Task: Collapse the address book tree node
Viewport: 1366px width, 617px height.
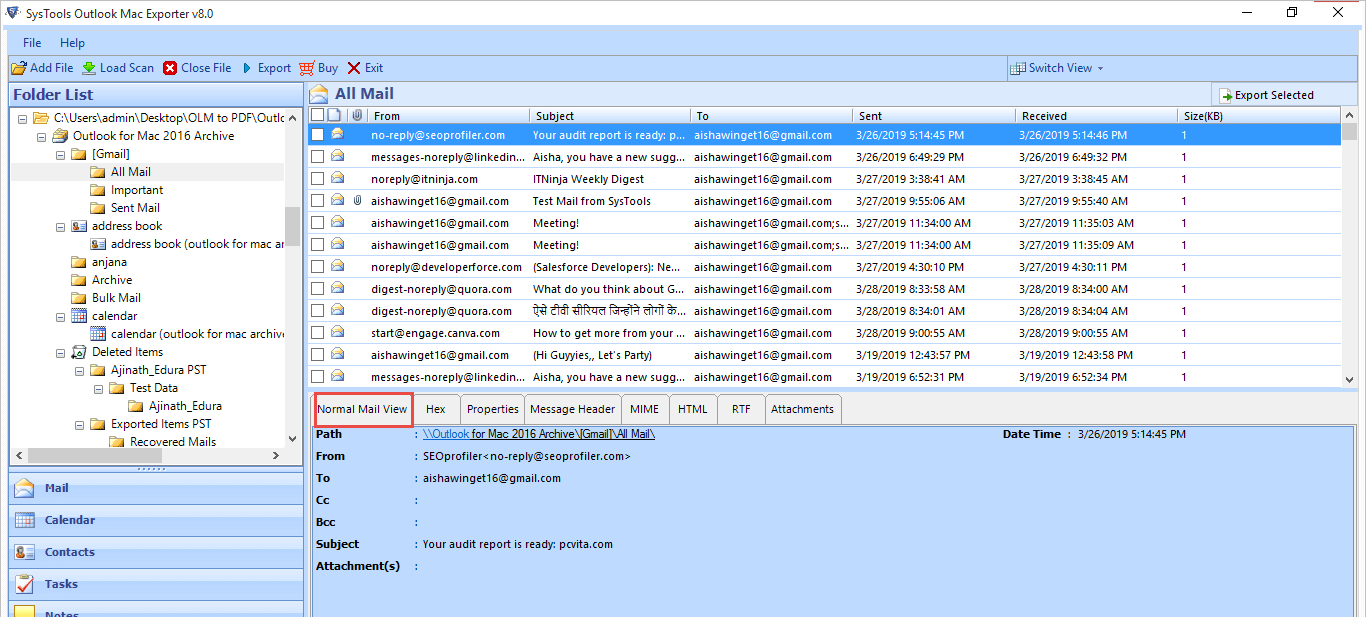Action: point(61,226)
